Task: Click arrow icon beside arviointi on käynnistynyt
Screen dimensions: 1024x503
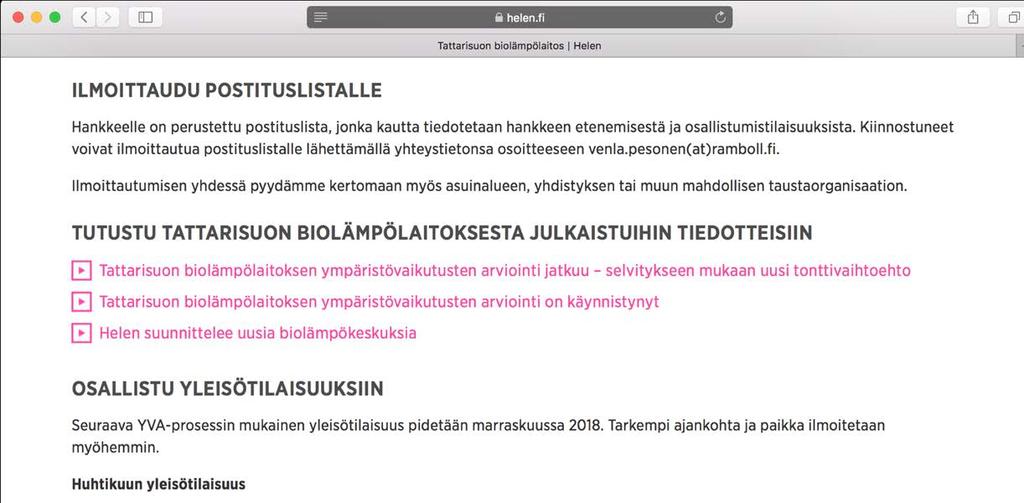Action: pos(81,302)
